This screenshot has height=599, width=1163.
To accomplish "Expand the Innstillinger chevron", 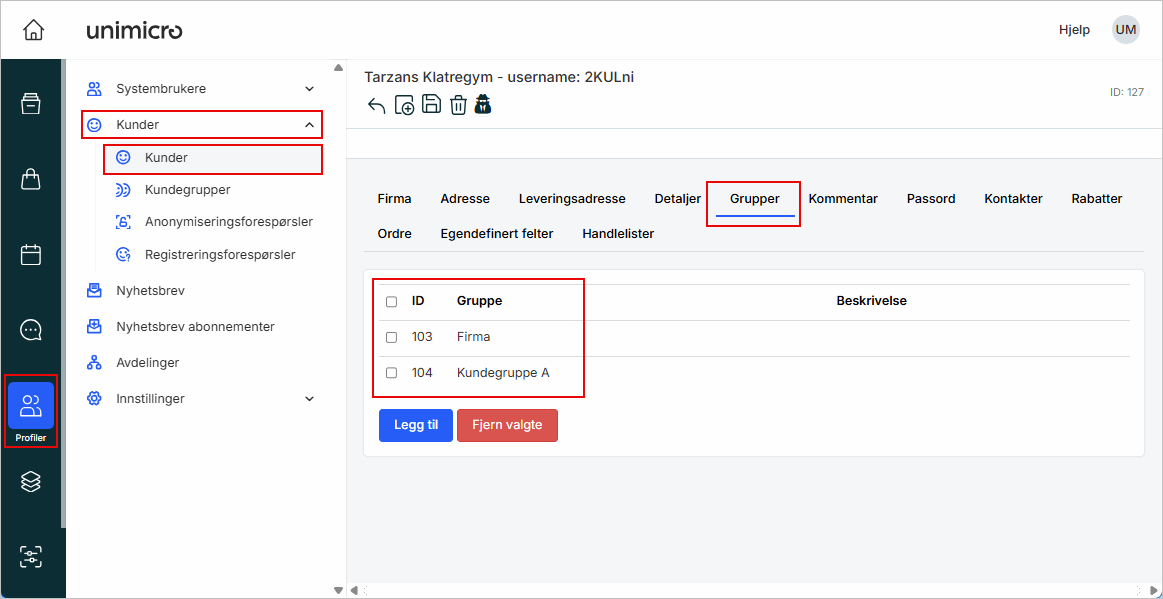I will [x=309, y=399].
